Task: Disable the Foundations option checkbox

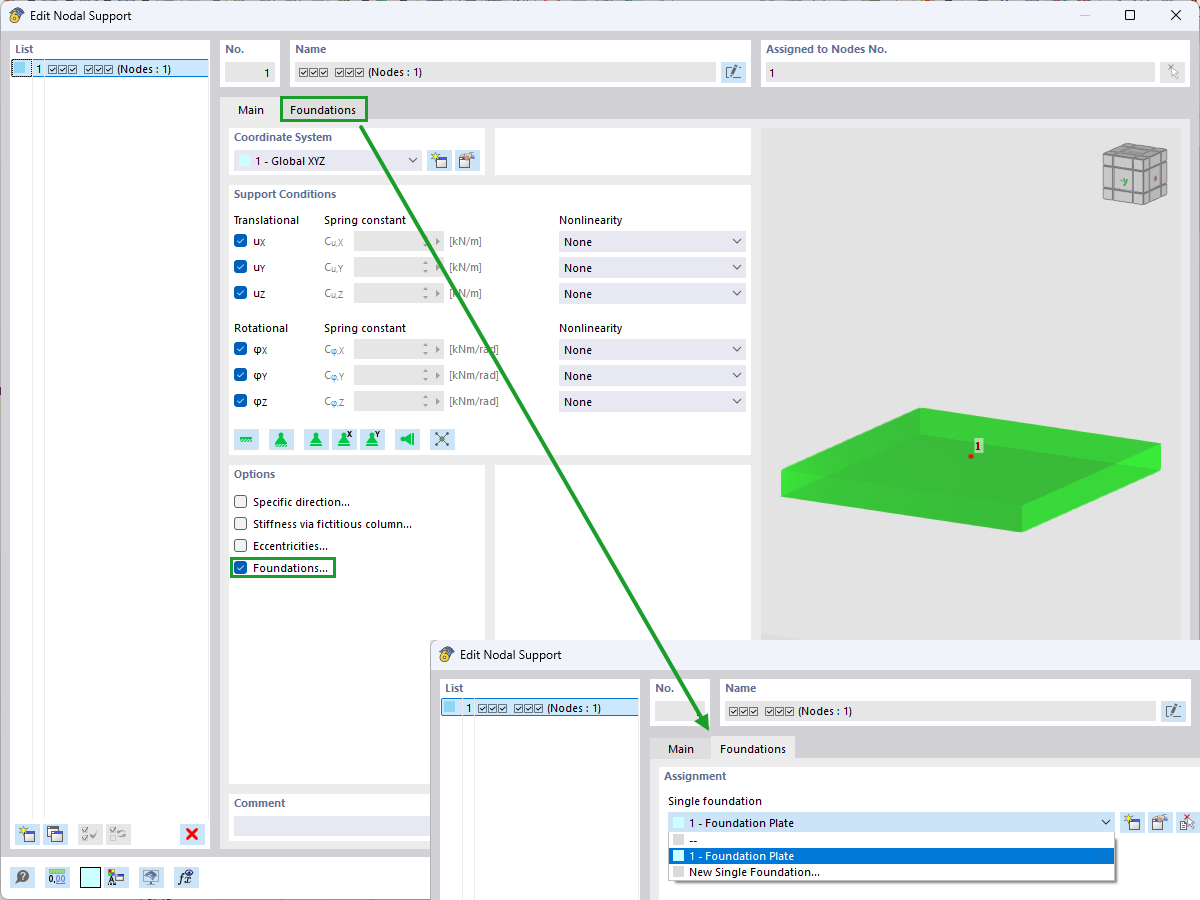Action: (x=240, y=567)
